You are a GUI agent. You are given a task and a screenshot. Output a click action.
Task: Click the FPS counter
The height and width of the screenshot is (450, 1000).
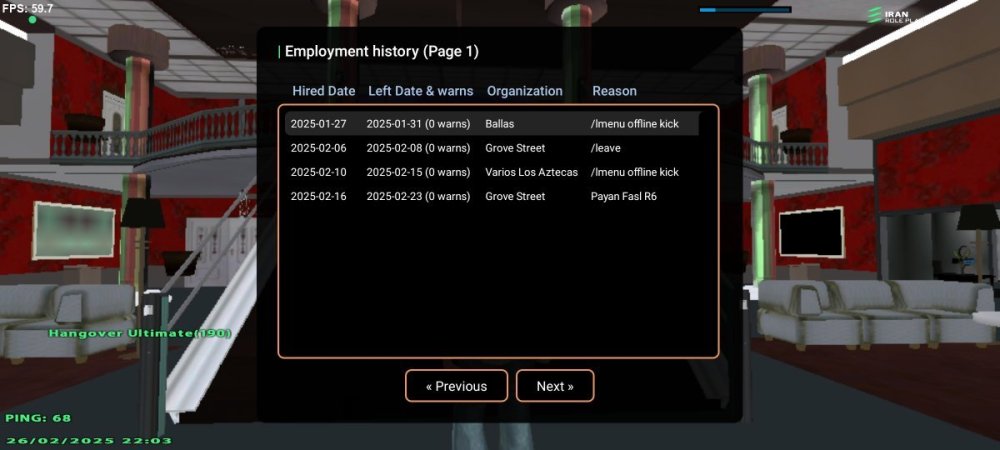tap(28, 8)
